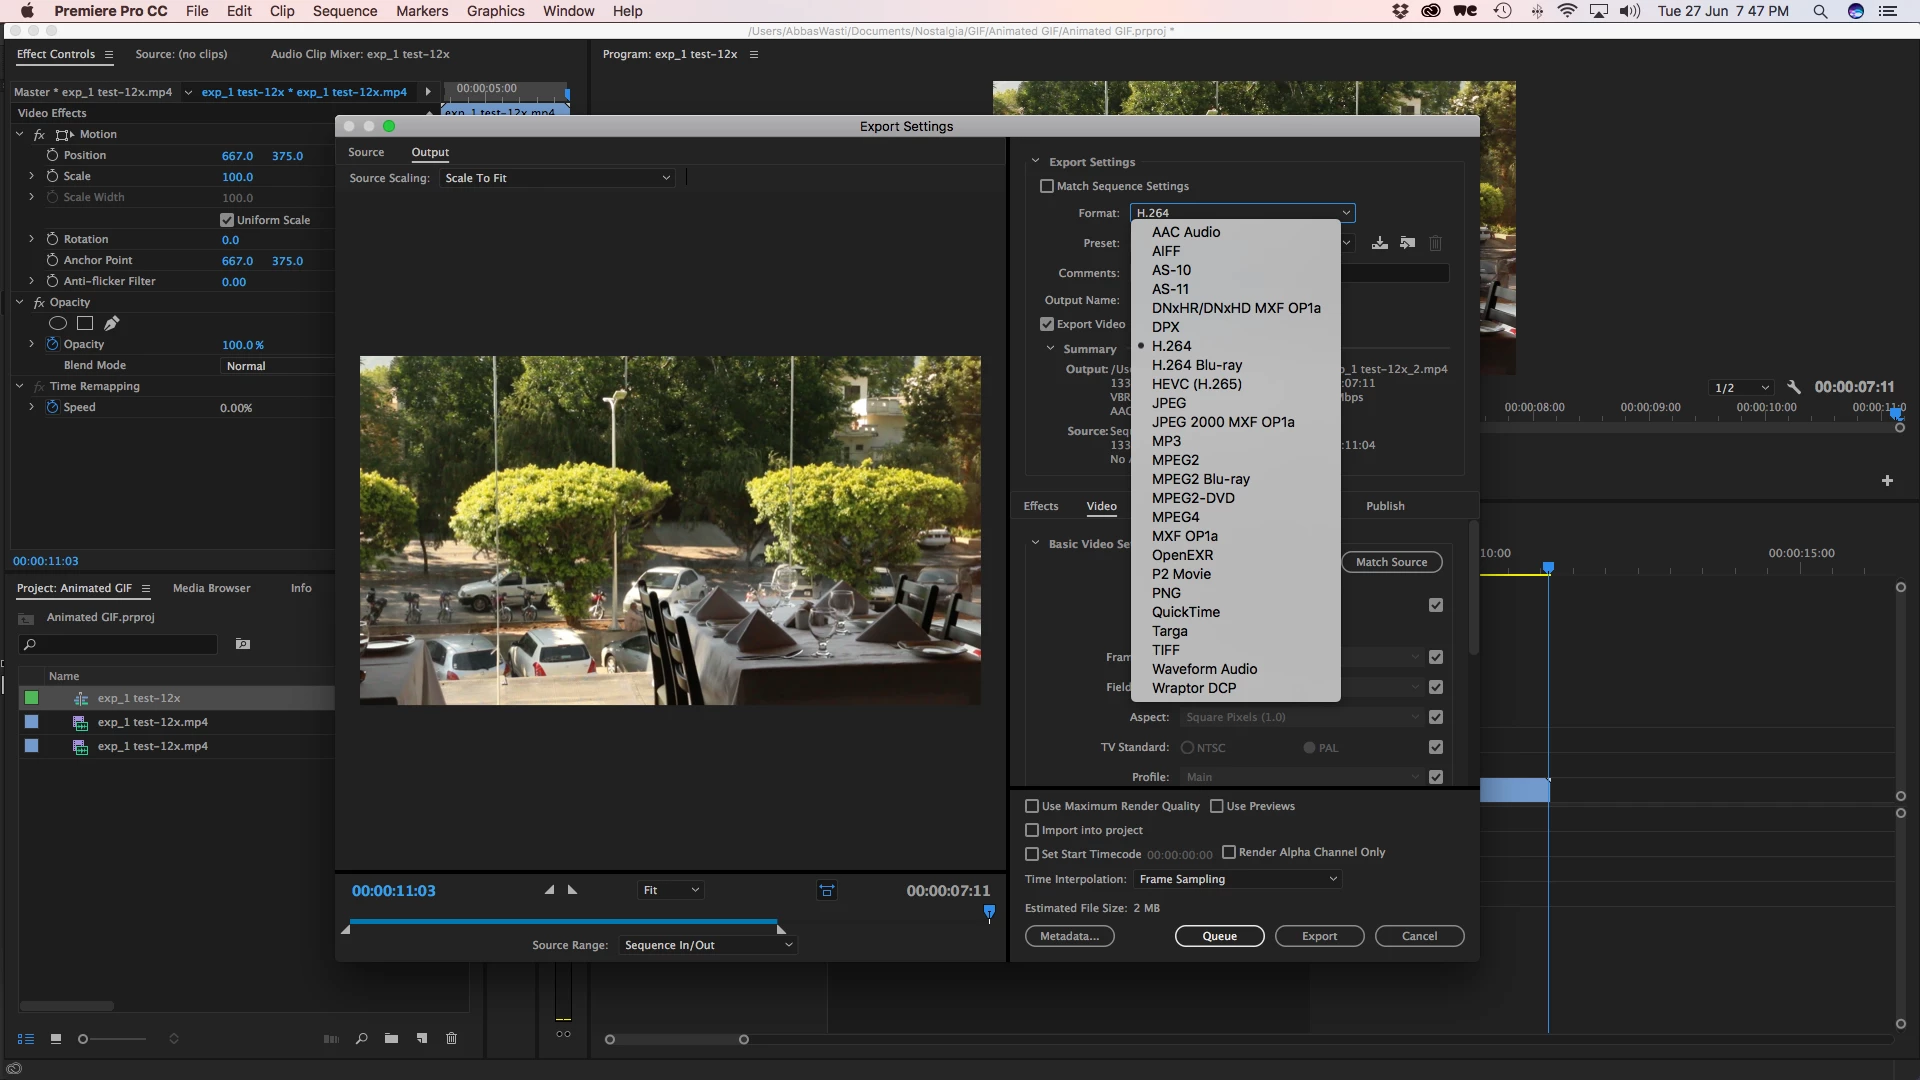Click the set in point marker icon
Viewport: 1920px width, 1080px height.
[549, 890]
